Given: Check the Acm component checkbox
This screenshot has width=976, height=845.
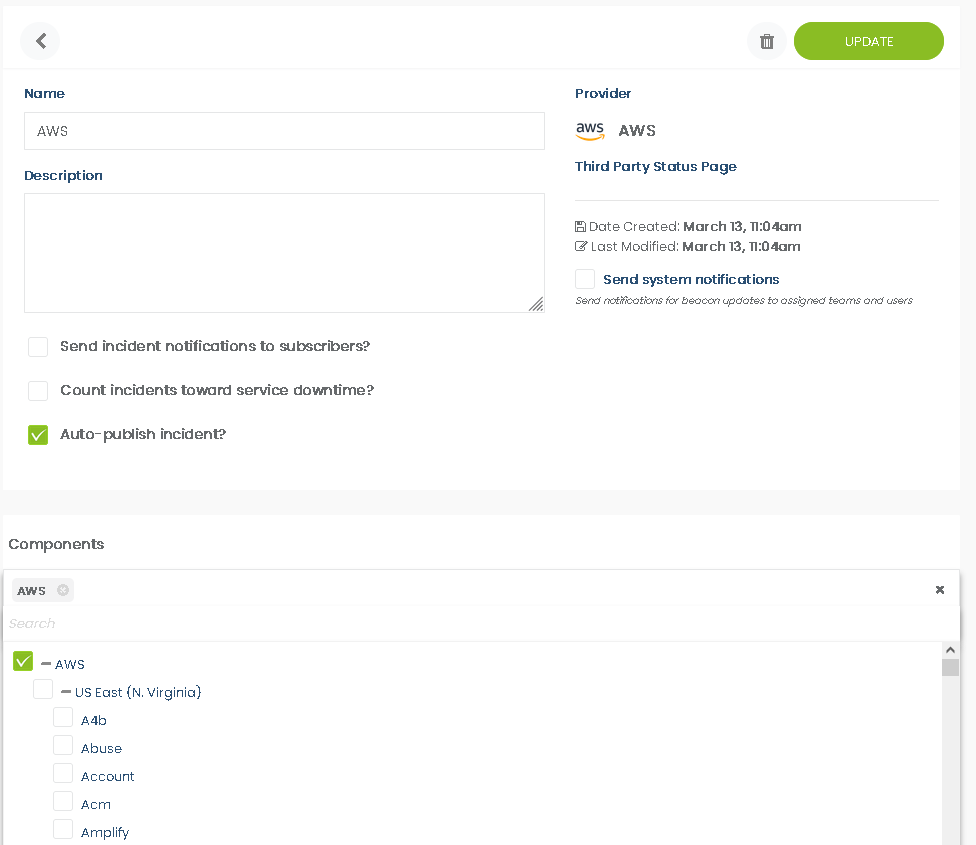Looking at the screenshot, I should pyautogui.click(x=63, y=801).
